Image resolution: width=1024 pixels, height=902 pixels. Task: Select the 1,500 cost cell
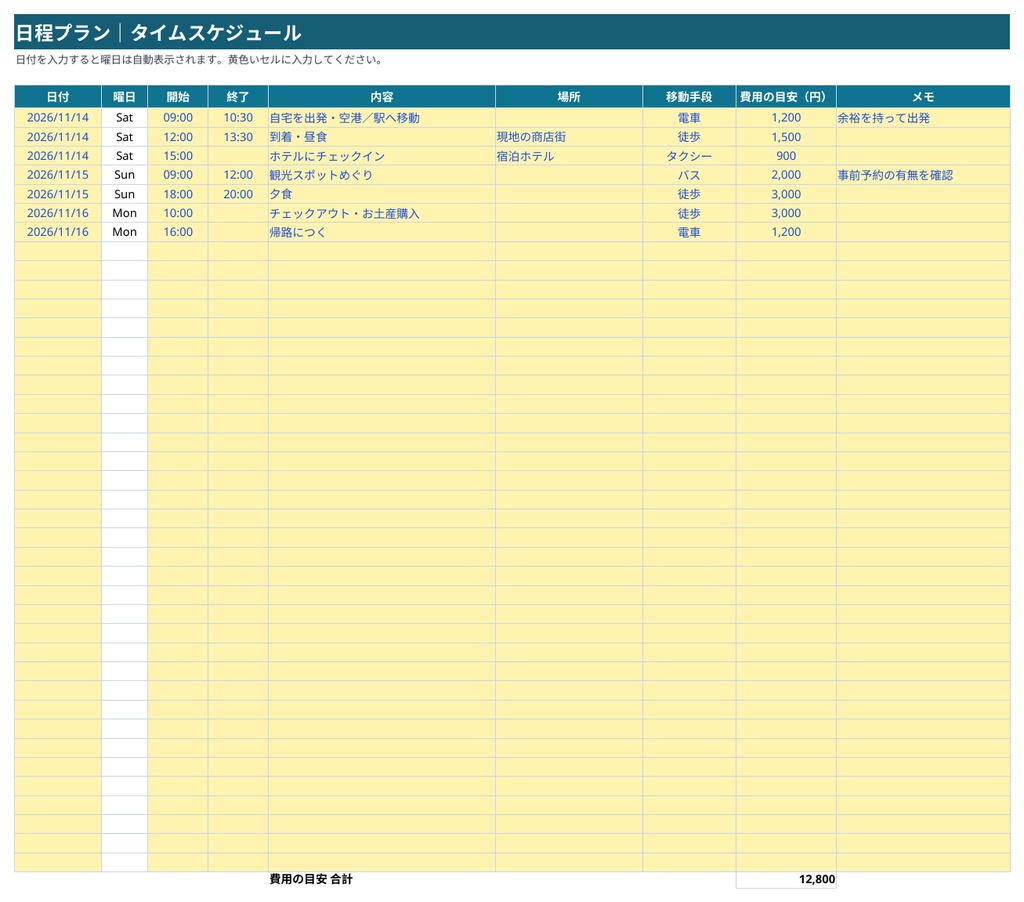[x=786, y=137]
